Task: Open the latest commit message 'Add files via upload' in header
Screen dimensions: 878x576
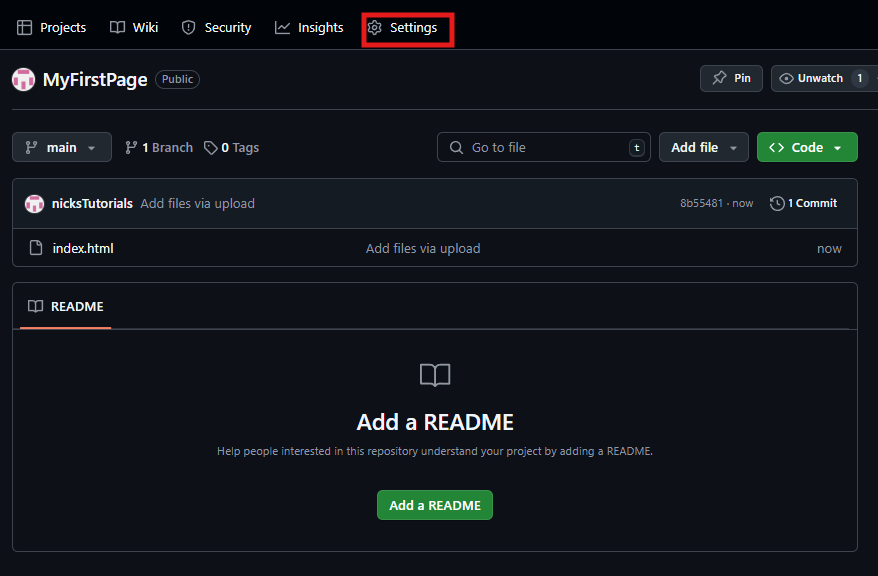Action: pyautogui.click(x=198, y=204)
